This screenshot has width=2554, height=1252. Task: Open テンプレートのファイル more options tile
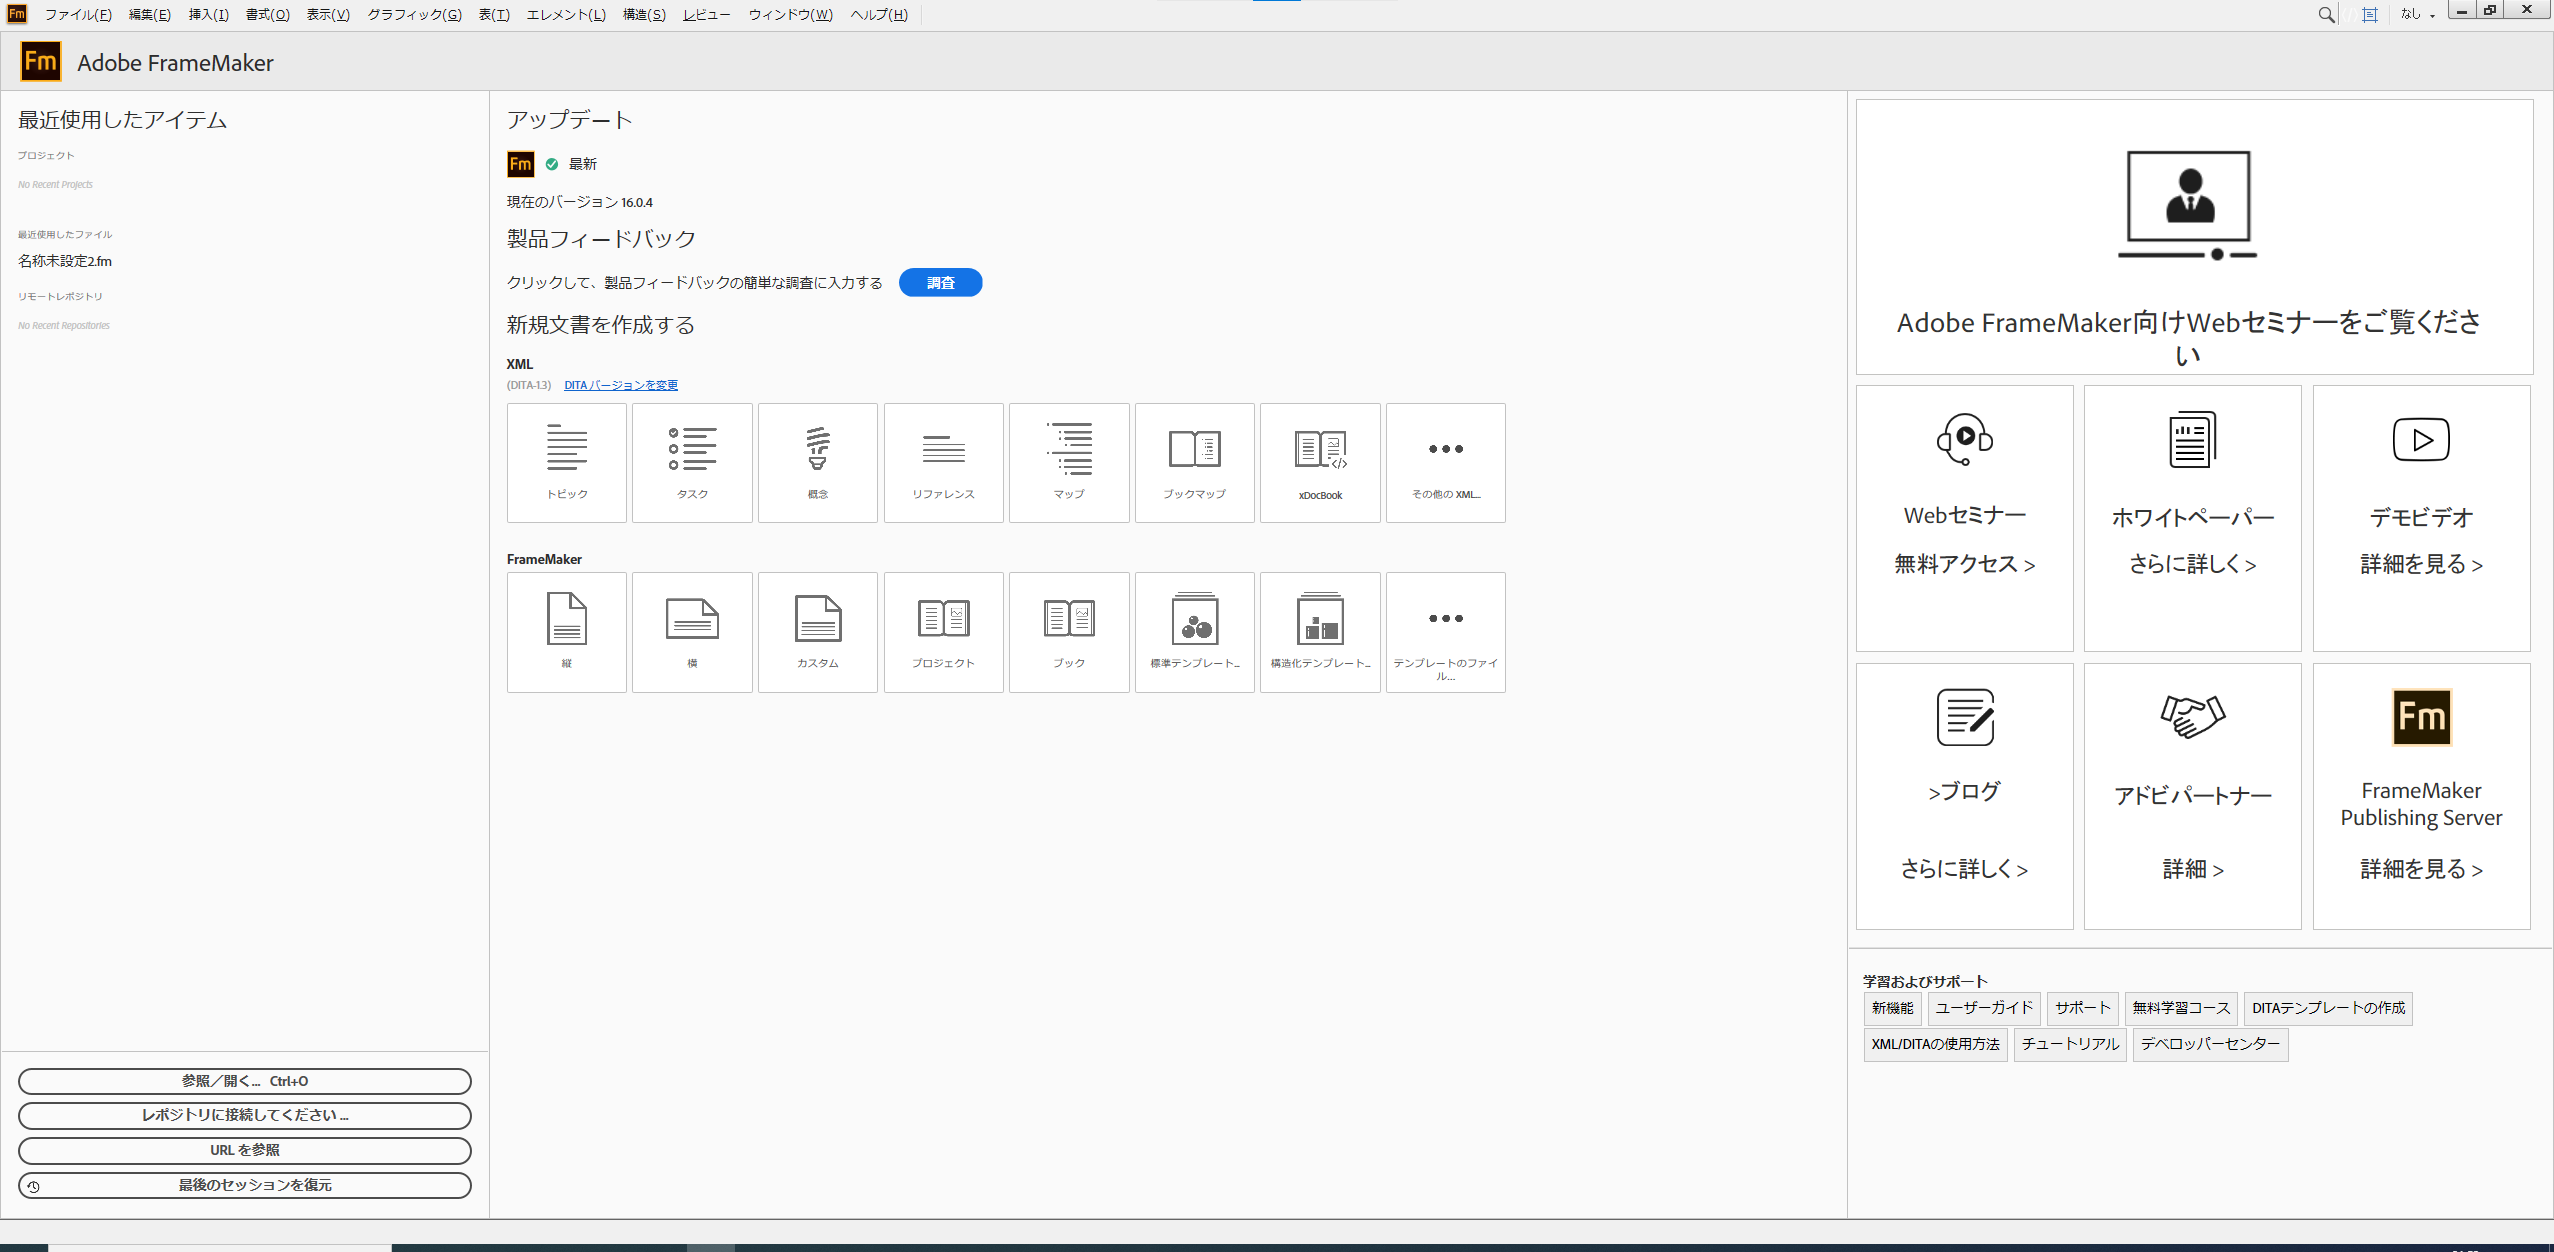coord(1446,632)
